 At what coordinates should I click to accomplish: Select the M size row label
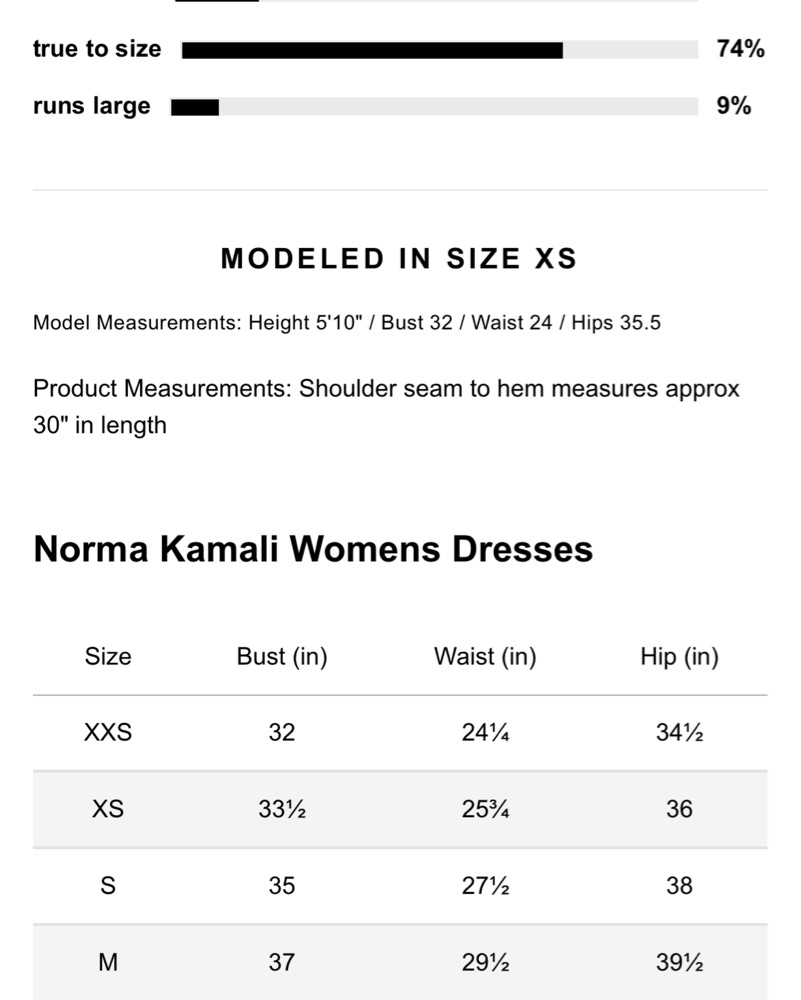(x=108, y=962)
